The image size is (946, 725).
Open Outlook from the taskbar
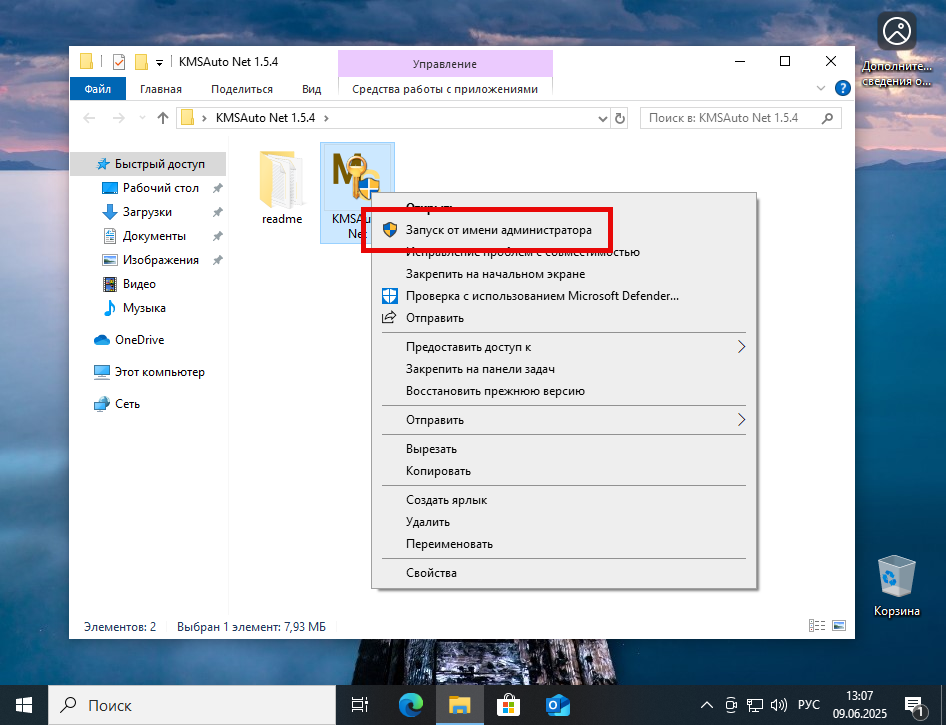click(x=557, y=705)
